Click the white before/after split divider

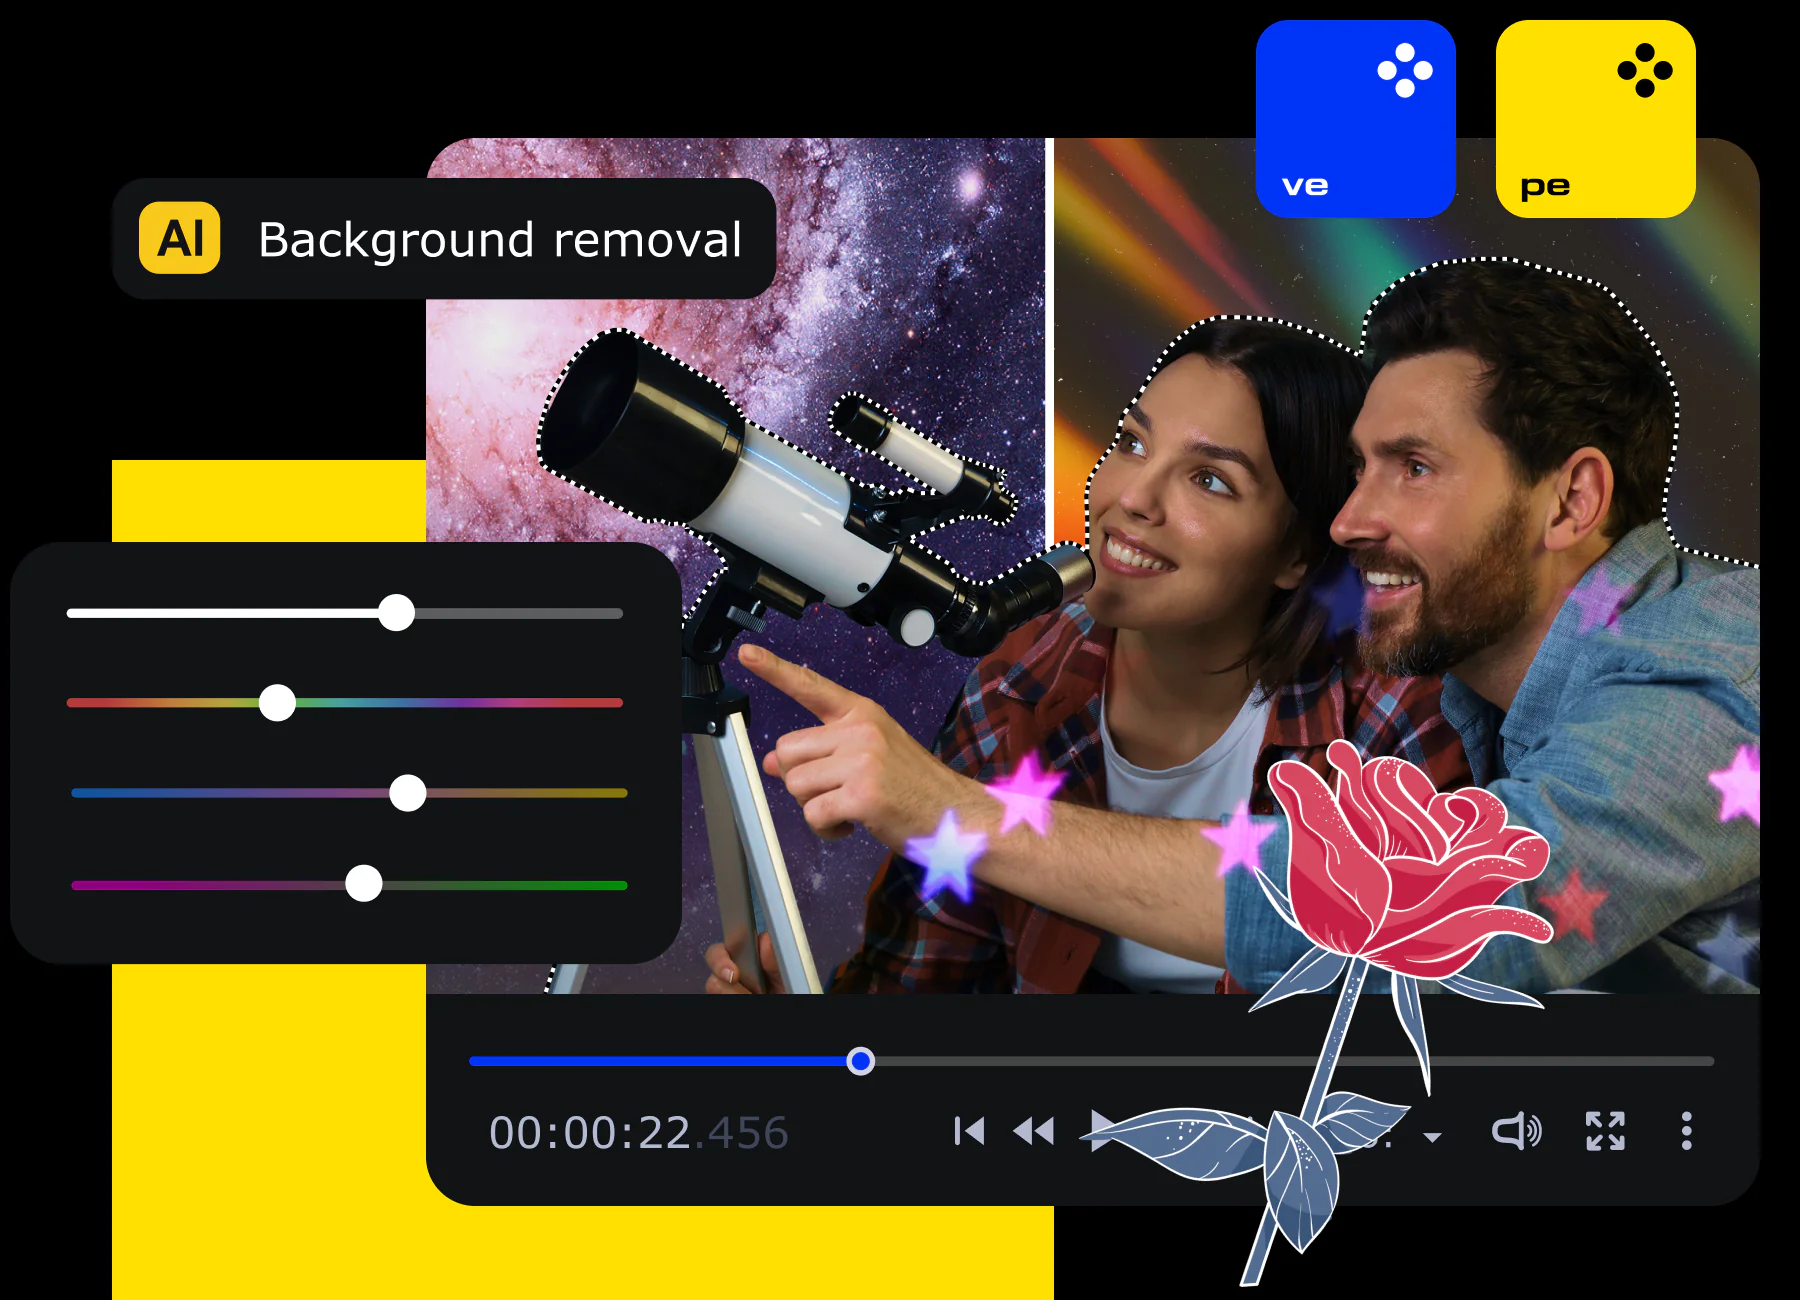pyautogui.click(x=1049, y=340)
